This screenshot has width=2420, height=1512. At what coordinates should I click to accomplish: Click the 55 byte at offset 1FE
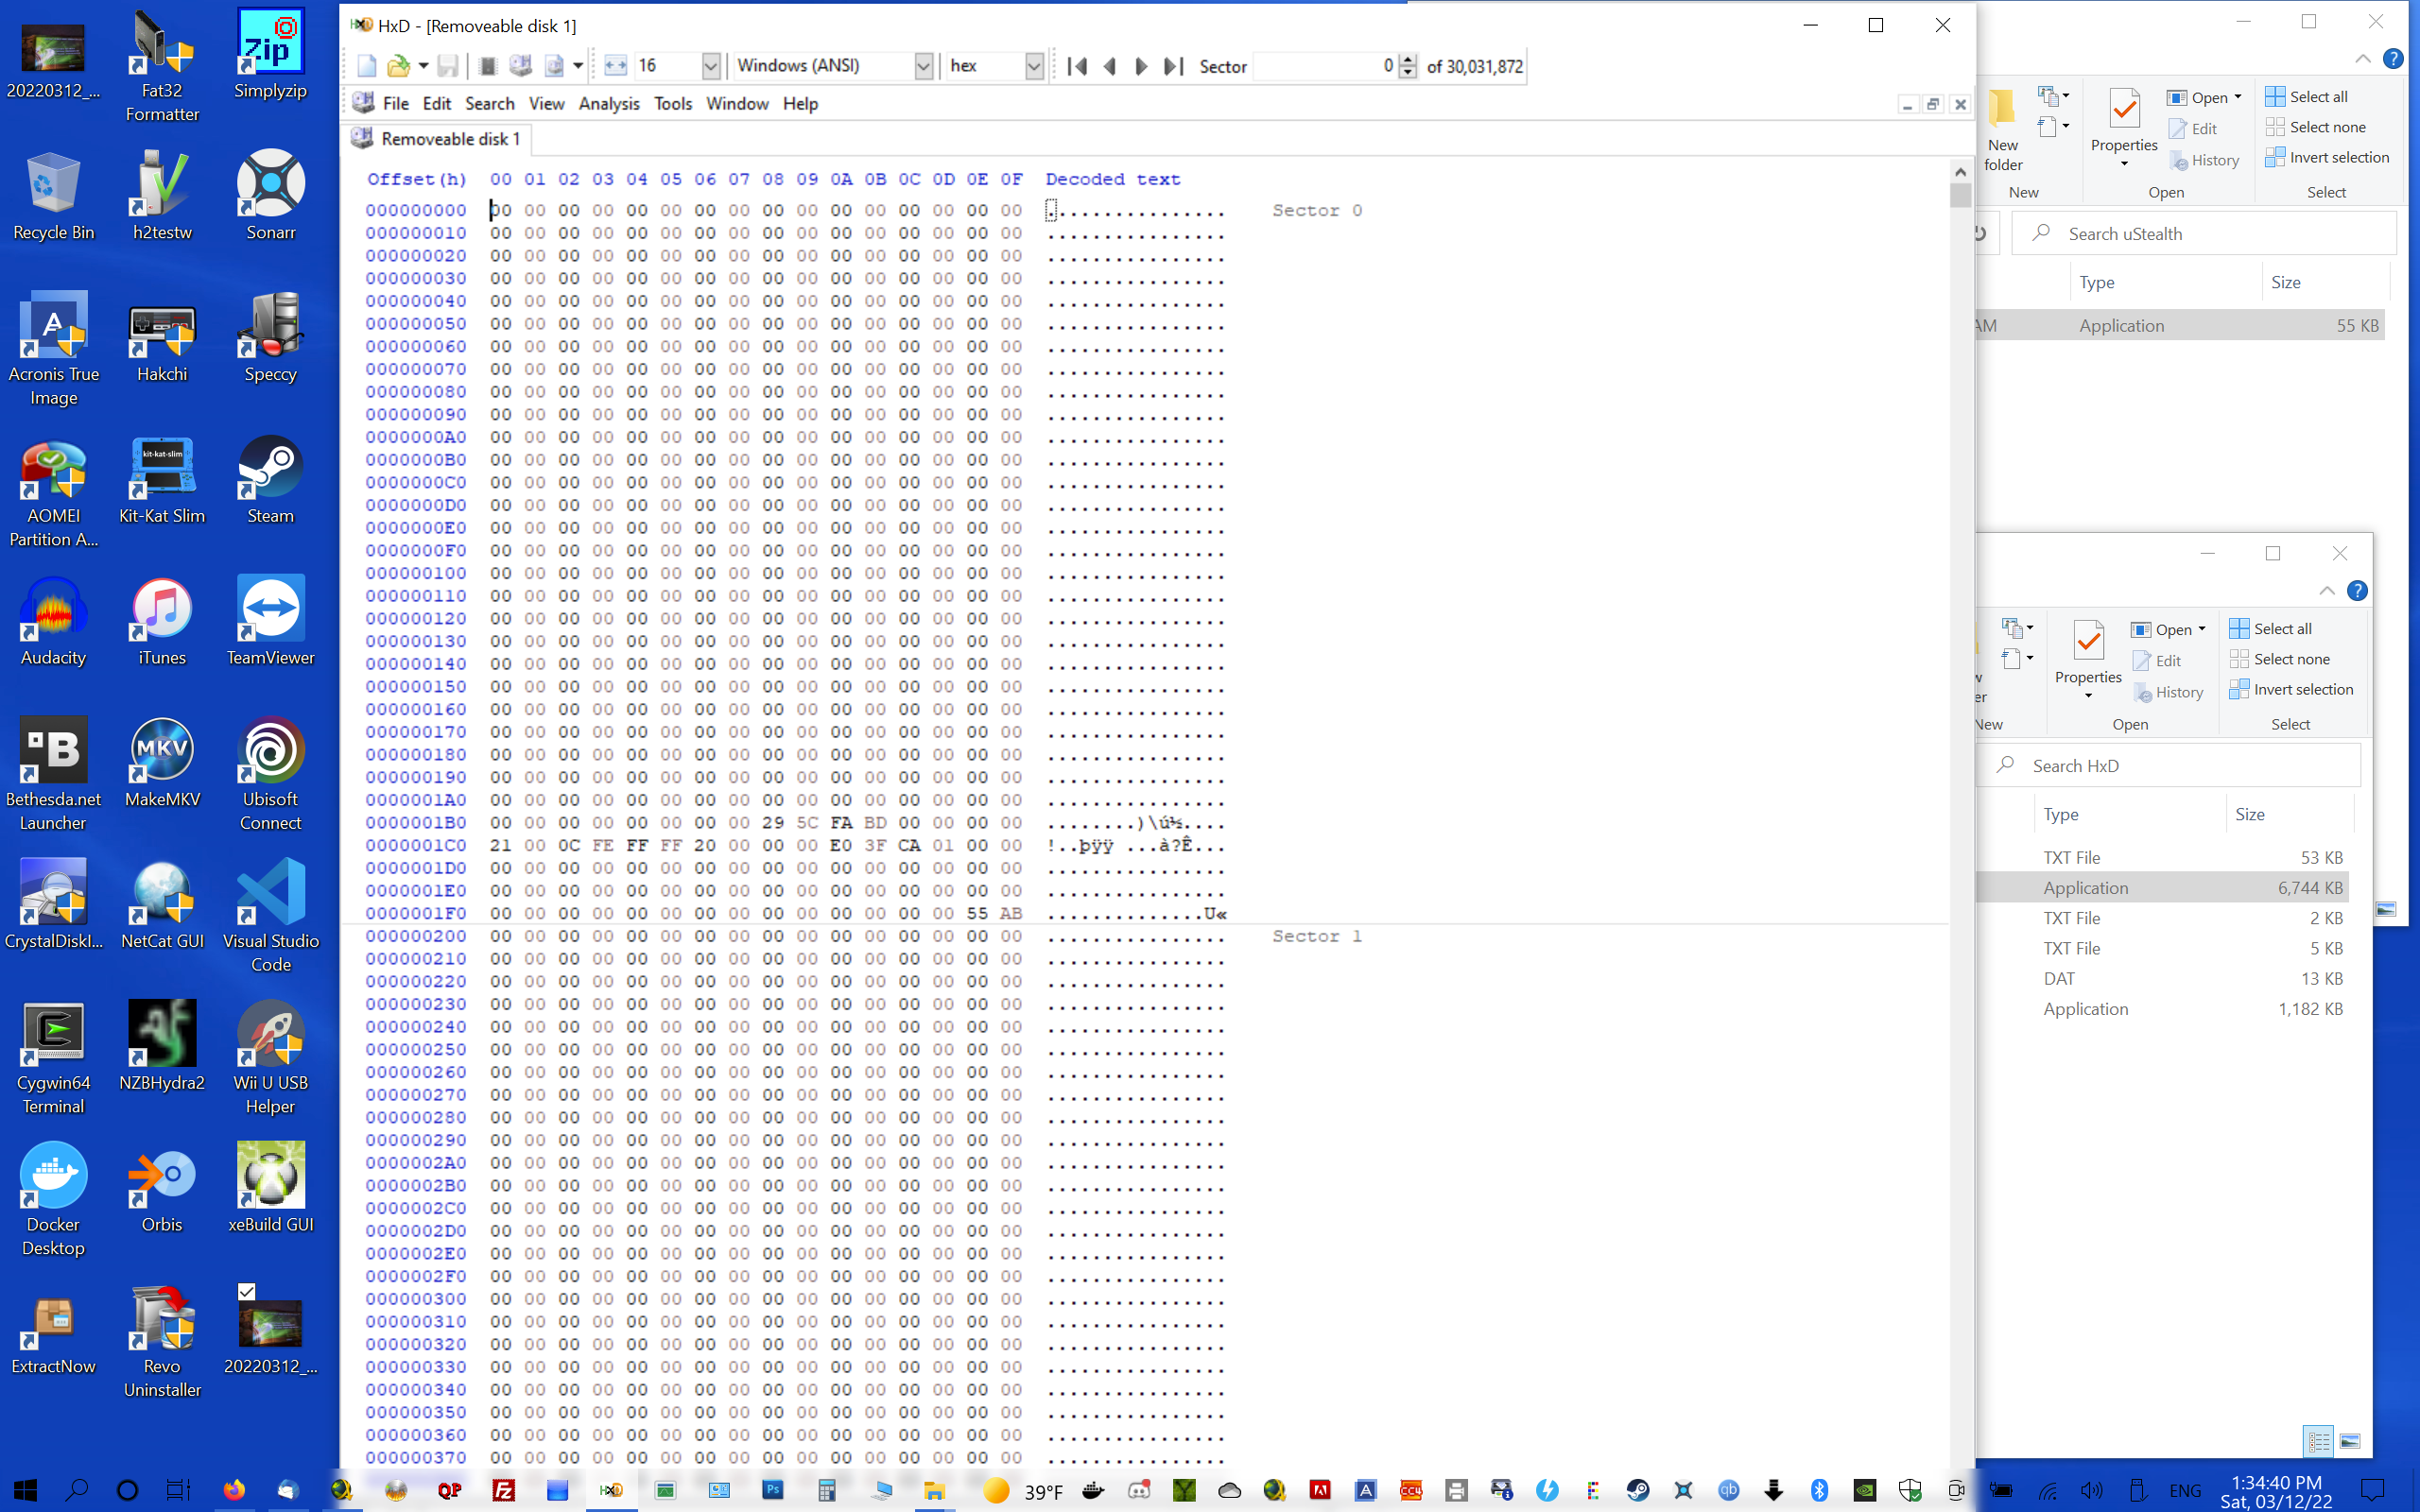pyautogui.click(x=977, y=913)
